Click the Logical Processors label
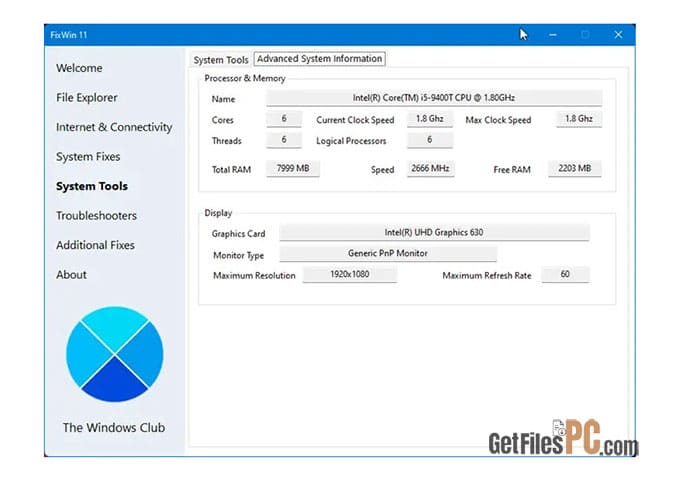 coord(351,141)
